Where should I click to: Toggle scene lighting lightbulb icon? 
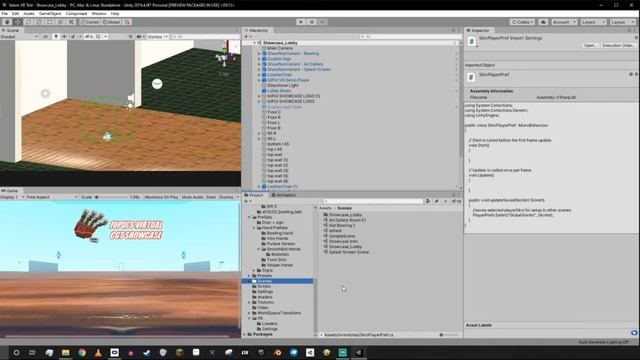(x=56, y=37)
